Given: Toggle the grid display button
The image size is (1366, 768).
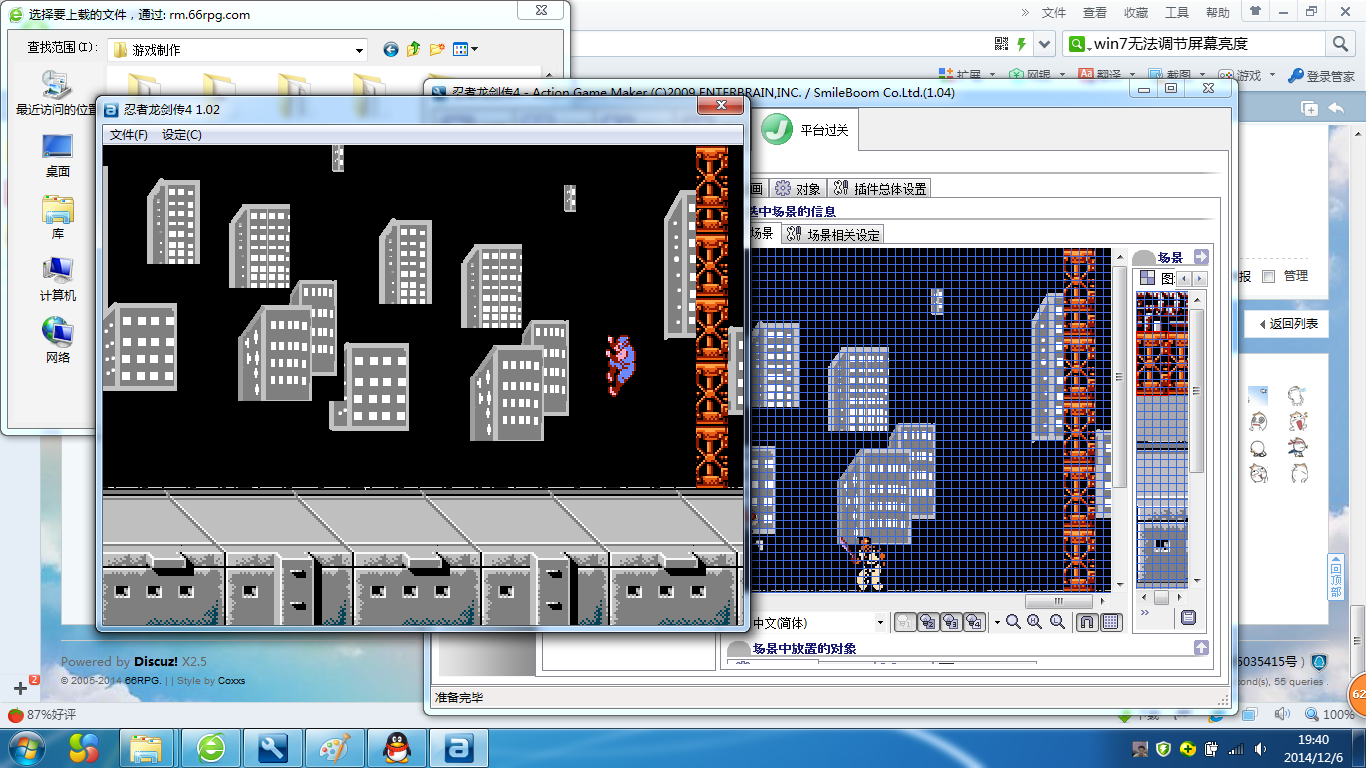Looking at the screenshot, I should (1111, 622).
